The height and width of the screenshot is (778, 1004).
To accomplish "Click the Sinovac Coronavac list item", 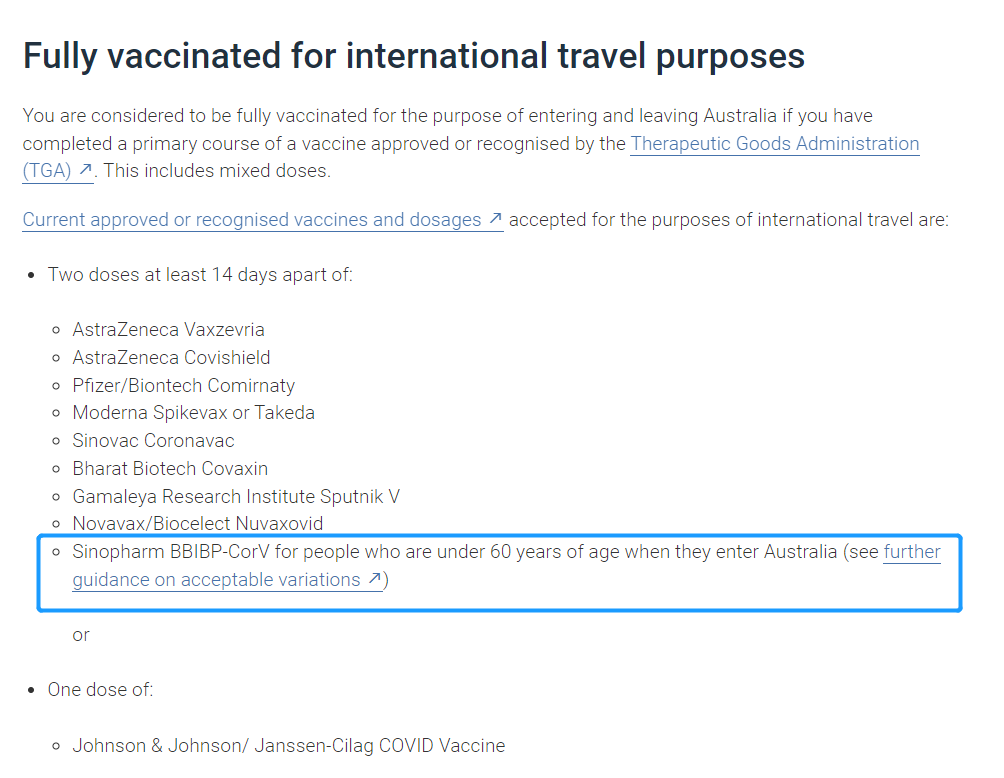I will pyautogui.click(x=154, y=441).
